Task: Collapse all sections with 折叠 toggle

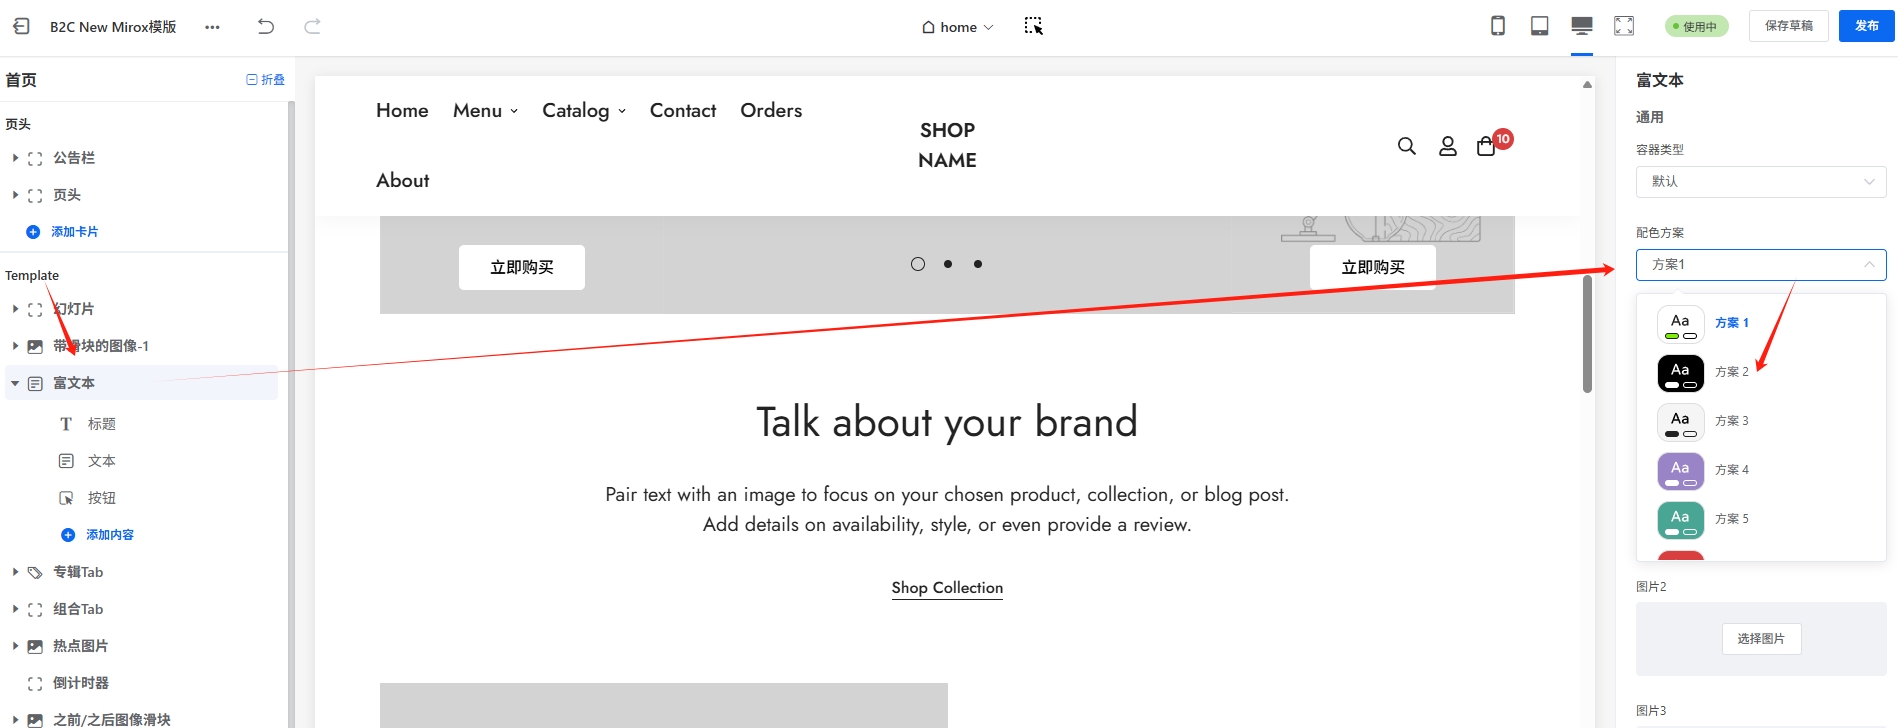Action: pos(265,80)
